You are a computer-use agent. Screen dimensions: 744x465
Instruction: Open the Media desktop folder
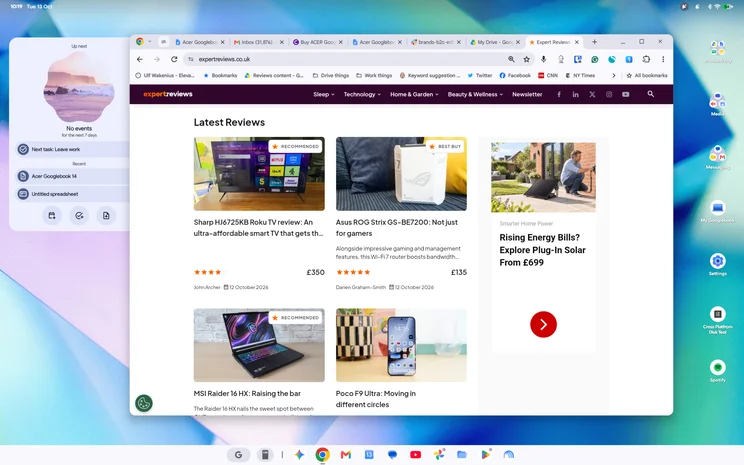717,104
